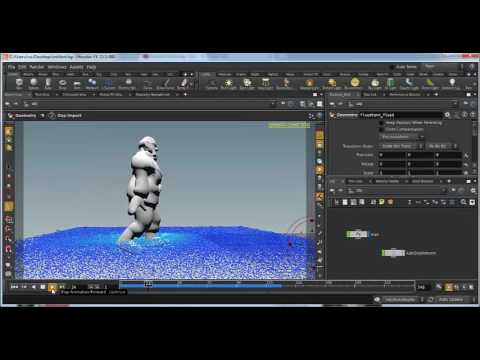
Task: Open the File menu
Action: [x=11, y=67]
